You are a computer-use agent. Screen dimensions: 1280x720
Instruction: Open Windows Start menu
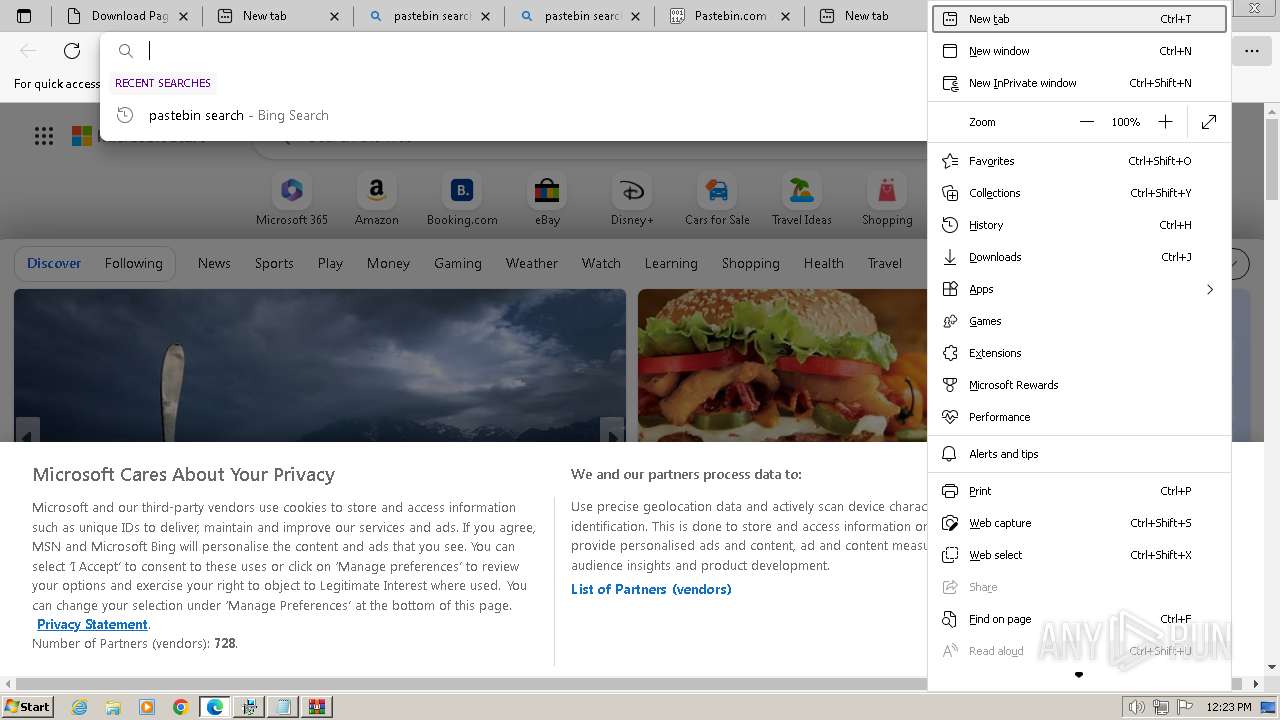(x=28, y=706)
